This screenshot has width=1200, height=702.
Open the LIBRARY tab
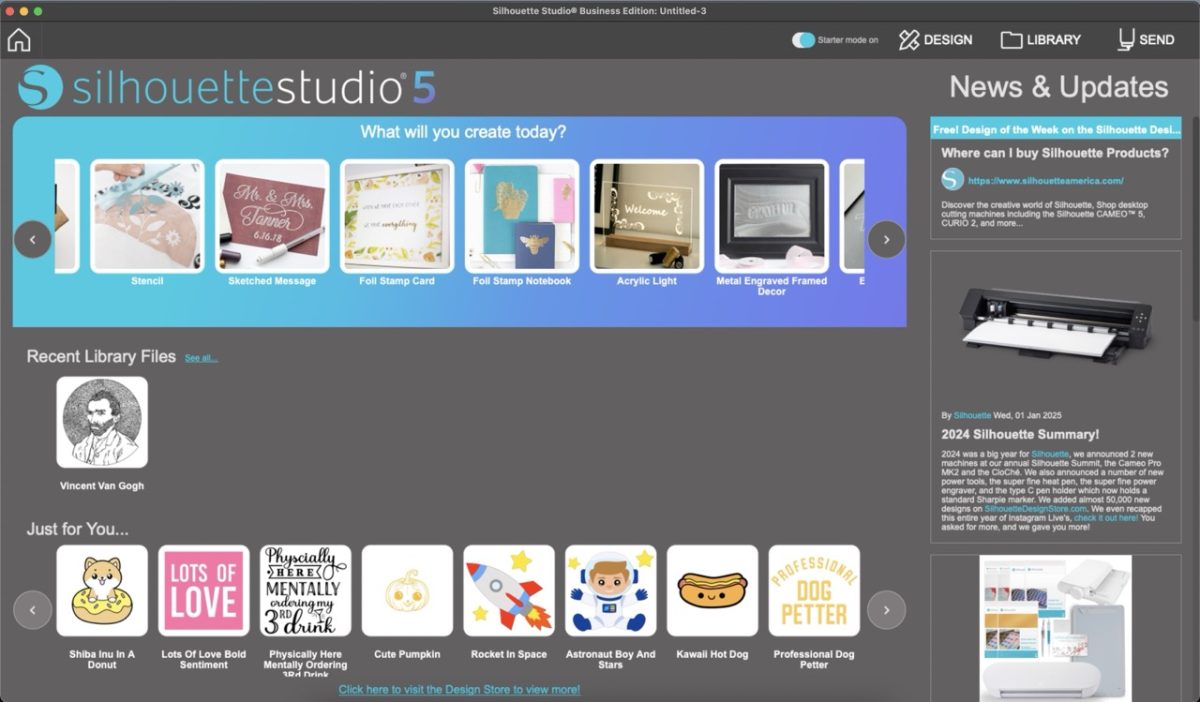pos(1040,40)
